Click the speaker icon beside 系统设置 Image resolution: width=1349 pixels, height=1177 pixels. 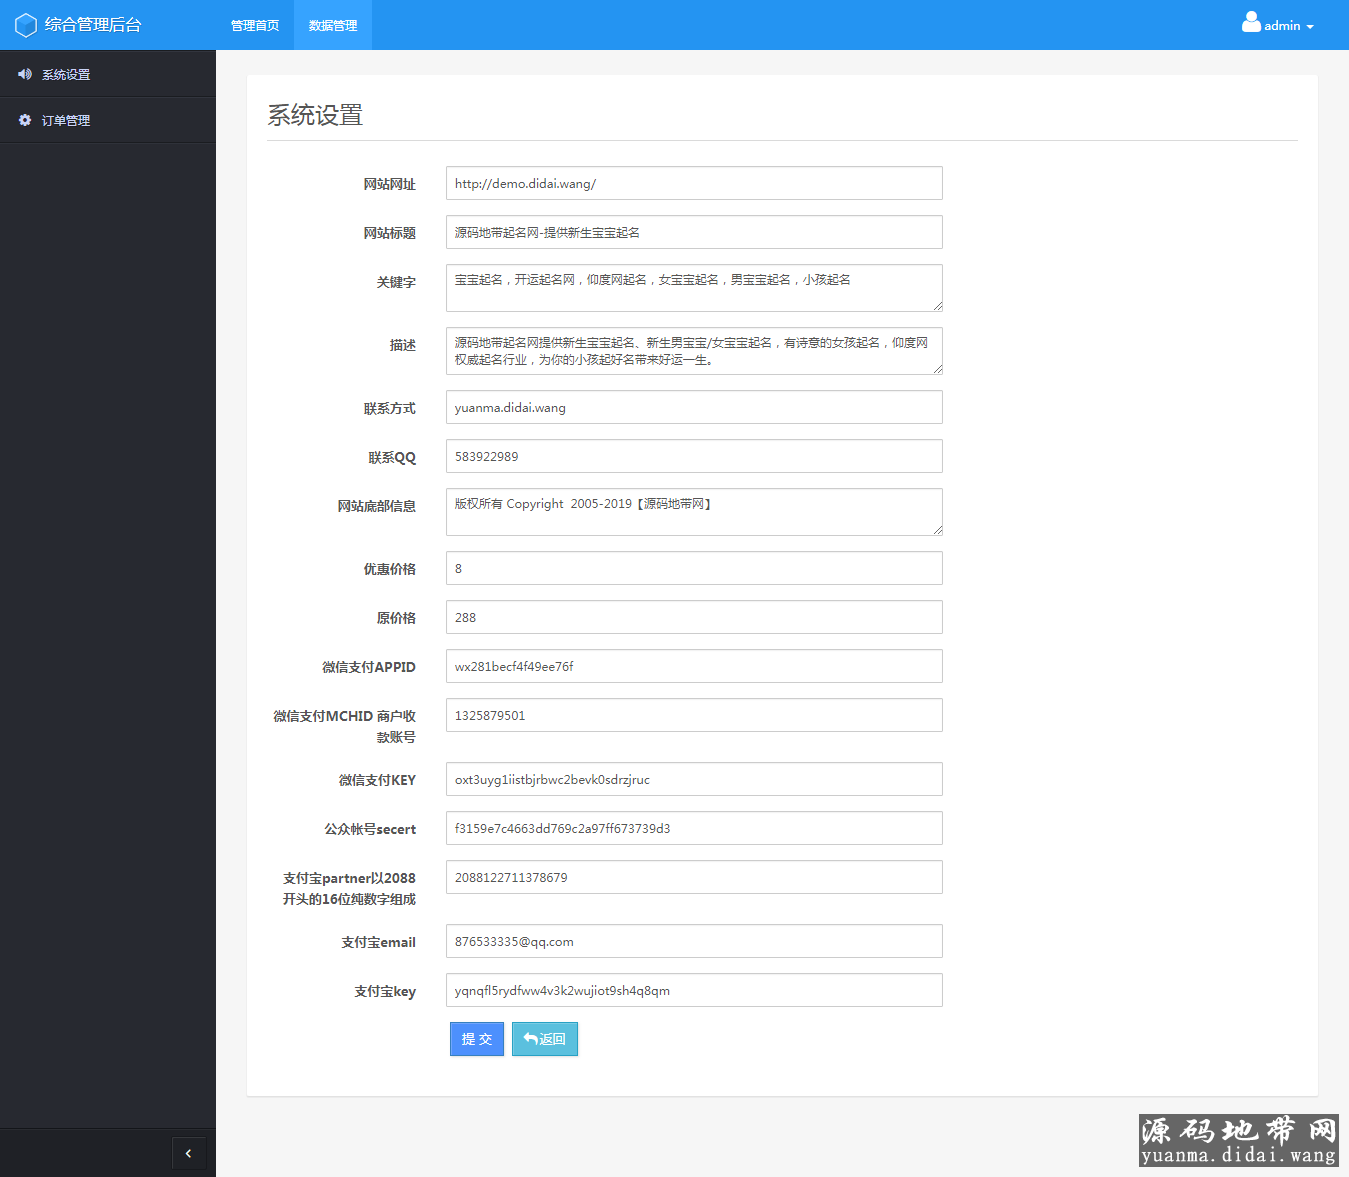point(25,74)
